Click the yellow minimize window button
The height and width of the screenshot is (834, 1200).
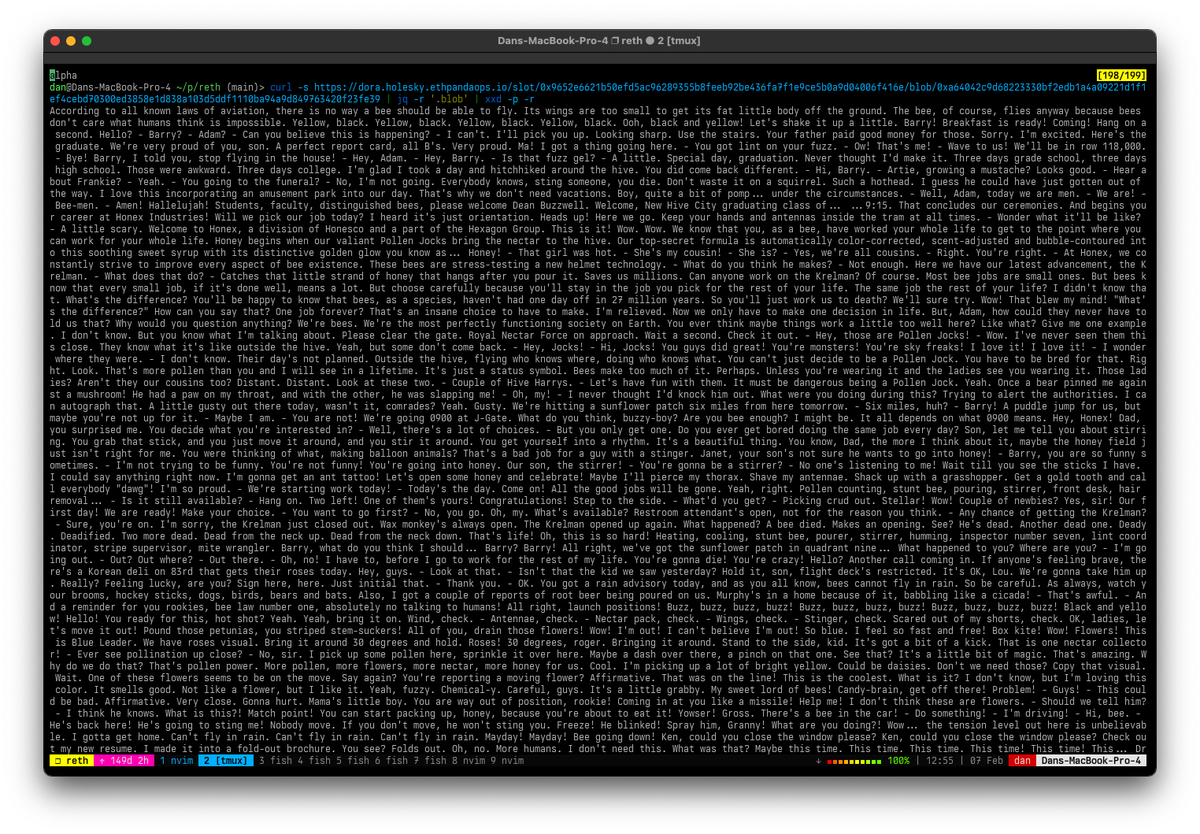pyautogui.click(x=71, y=41)
